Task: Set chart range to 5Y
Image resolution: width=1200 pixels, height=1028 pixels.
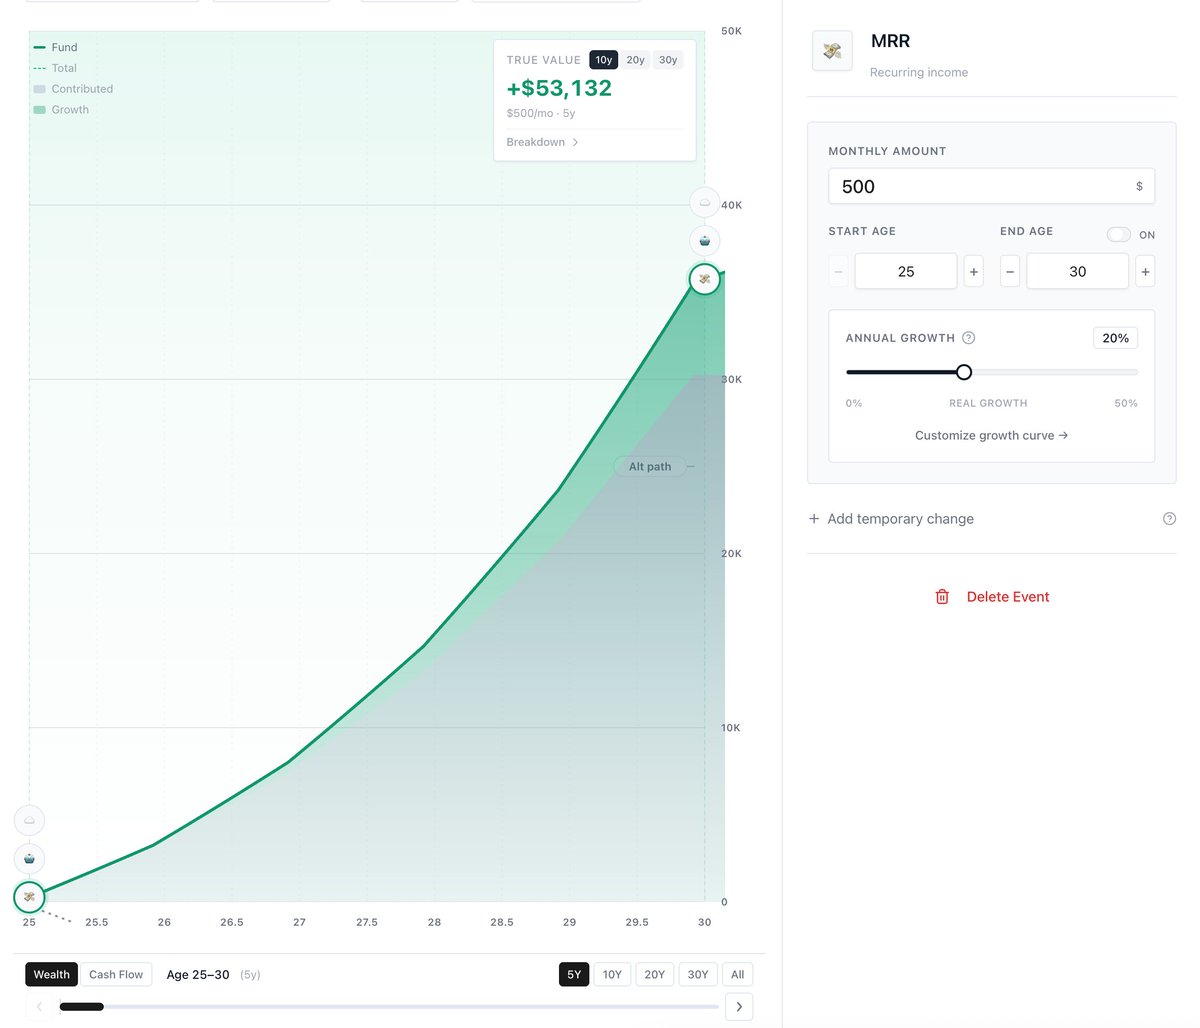Action: point(574,975)
